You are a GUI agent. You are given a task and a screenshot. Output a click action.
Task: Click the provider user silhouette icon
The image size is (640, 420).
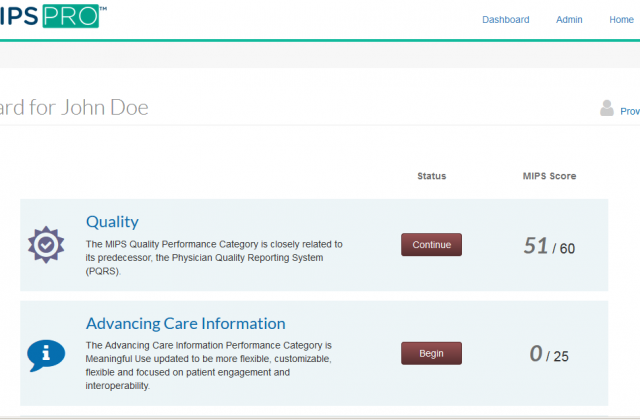[x=607, y=108]
